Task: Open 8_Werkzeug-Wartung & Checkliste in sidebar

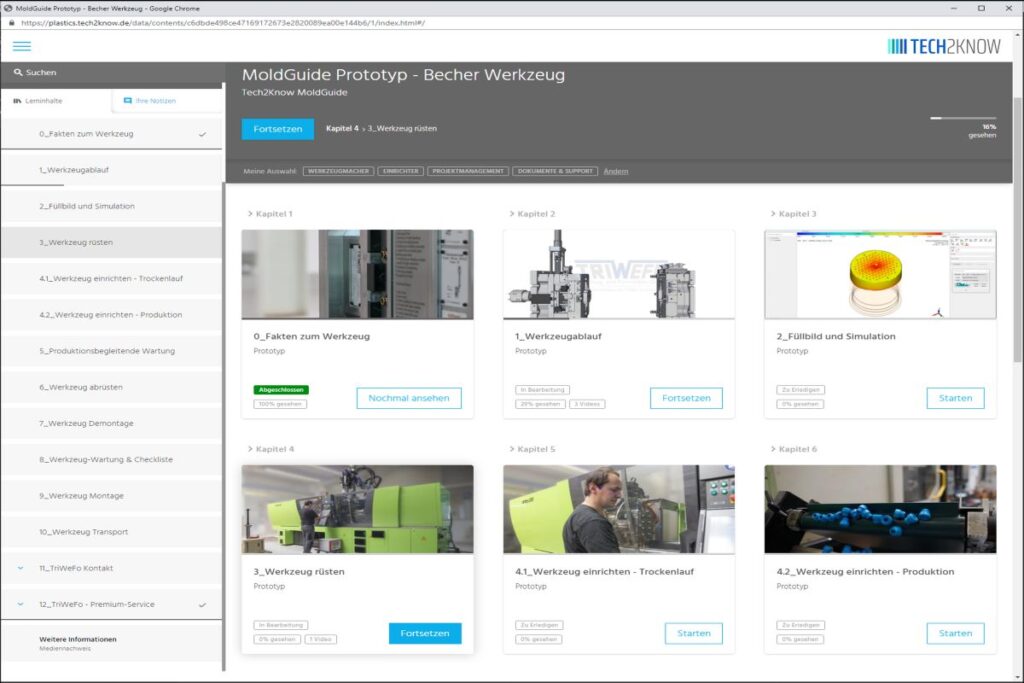Action: [x=112, y=460]
